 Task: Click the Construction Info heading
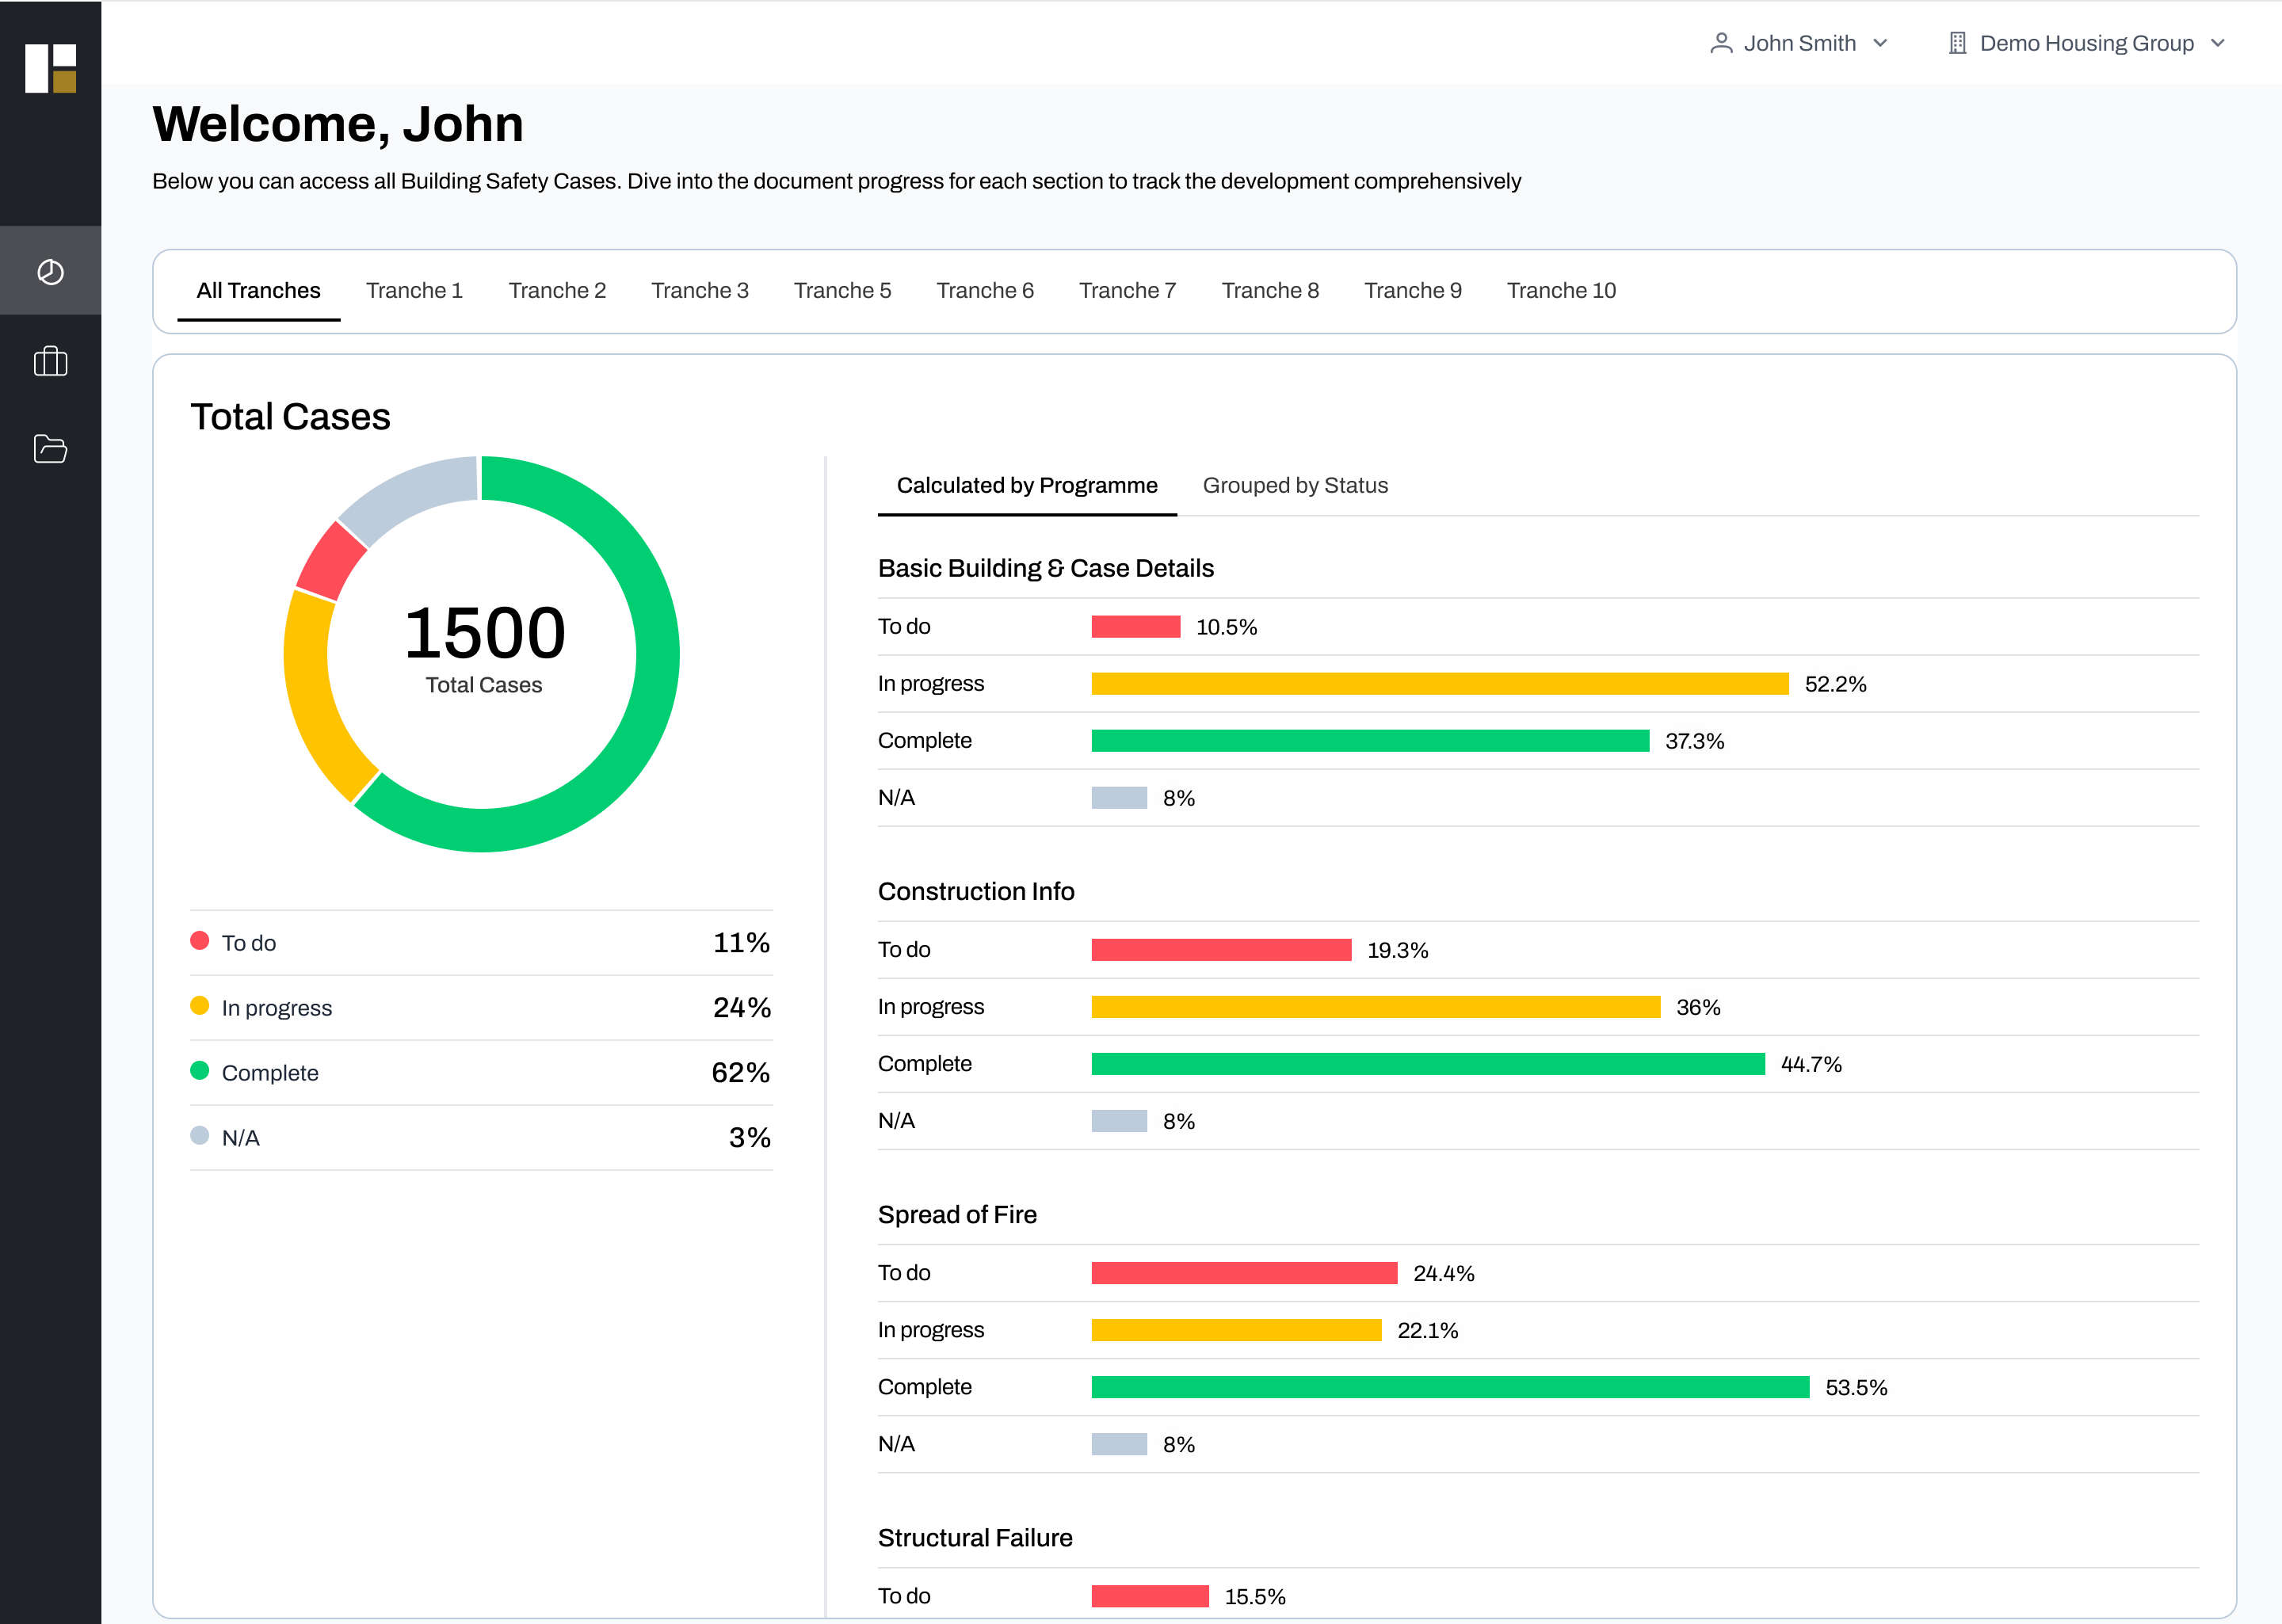[976, 892]
